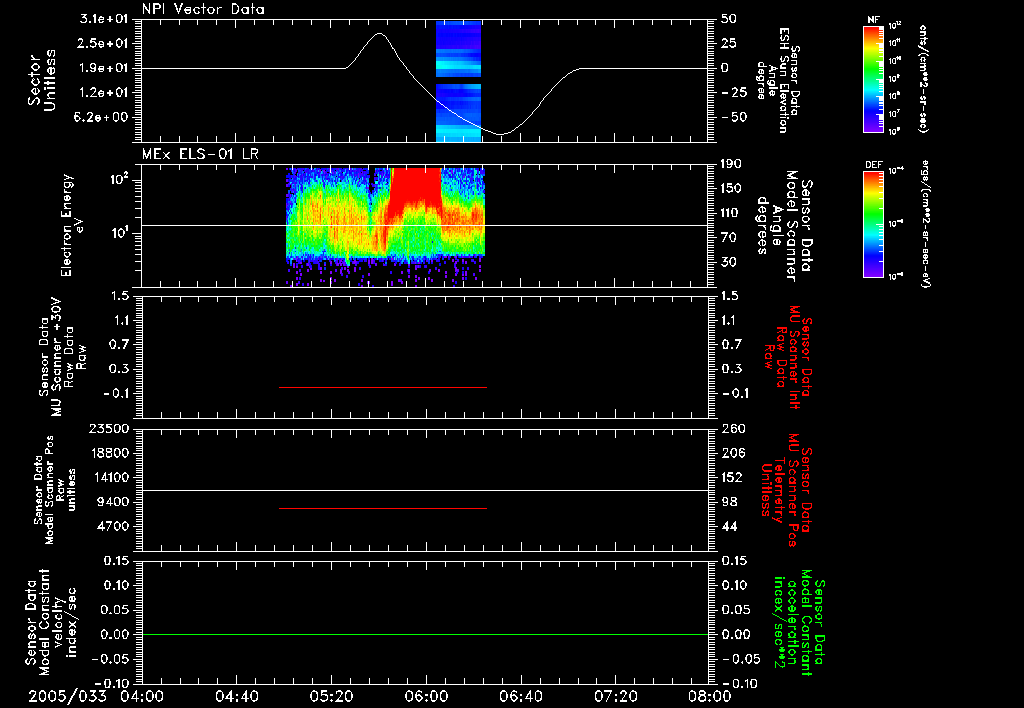The width and height of the screenshot is (1024, 708).
Task: Click the '1.9e+01' sector axis value
Action: click(x=104, y=68)
